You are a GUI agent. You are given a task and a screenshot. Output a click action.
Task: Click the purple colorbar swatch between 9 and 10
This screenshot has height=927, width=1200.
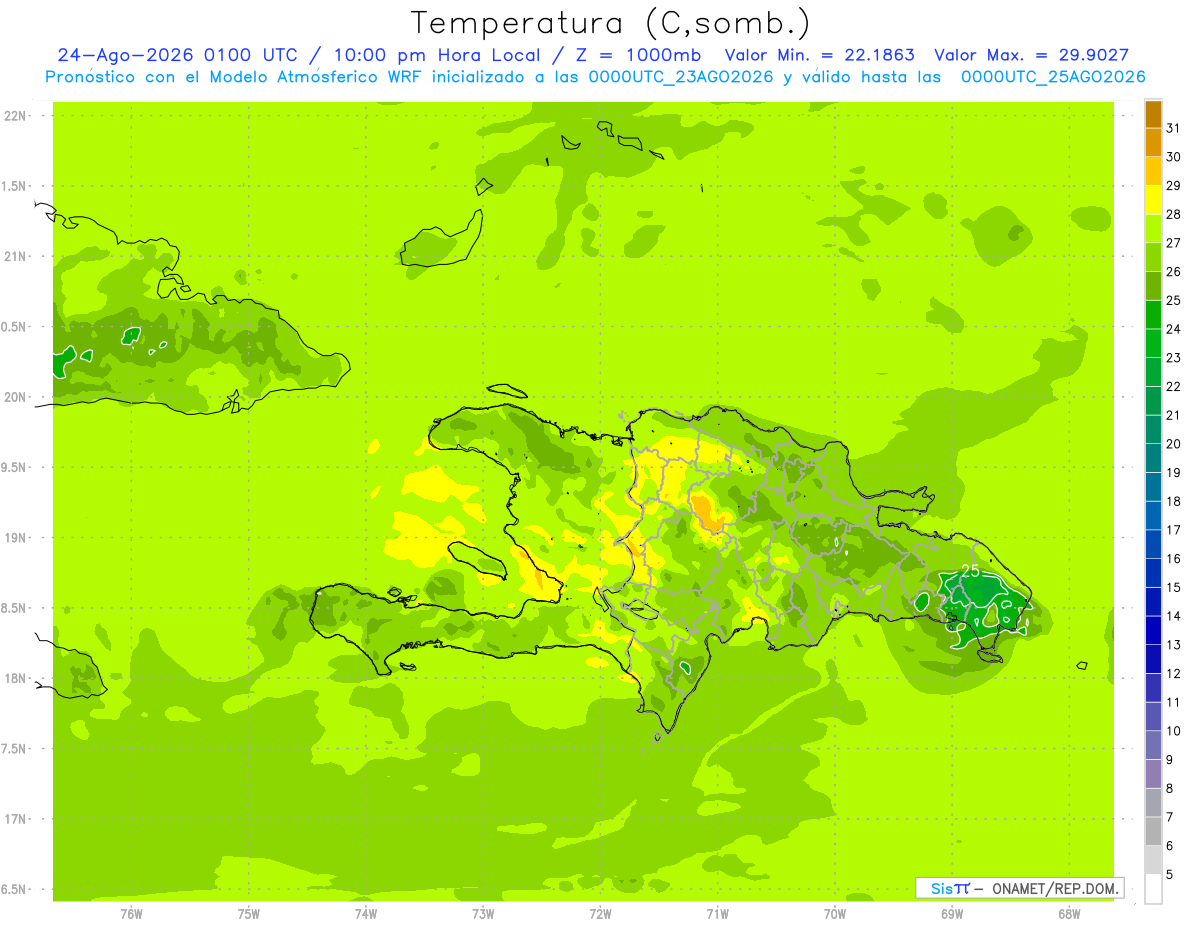pos(1153,746)
